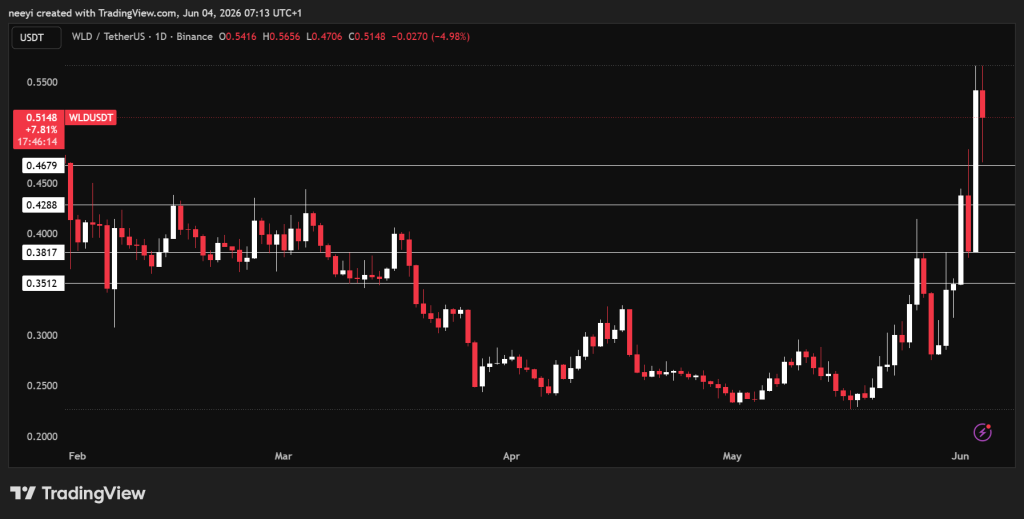Viewport: 1024px width, 519px height.
Task: Click the change value −0.0270 (−4.98%)
Action: [430, 37]
